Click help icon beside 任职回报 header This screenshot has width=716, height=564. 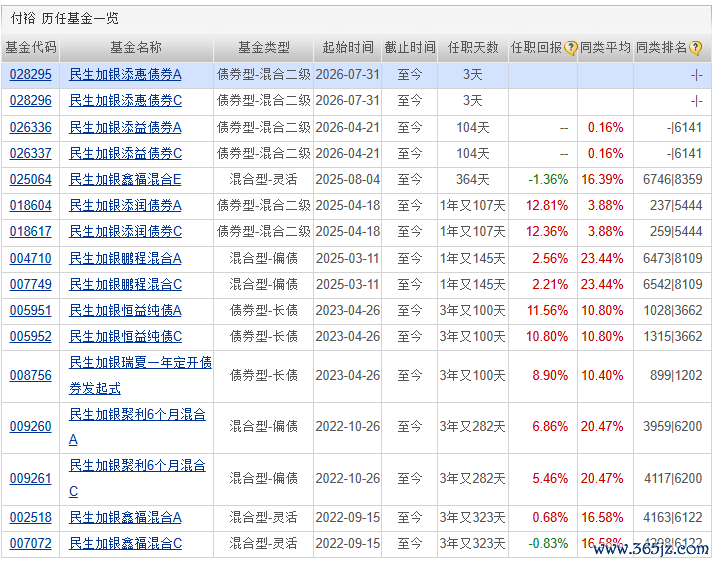(x=570, y=47)
